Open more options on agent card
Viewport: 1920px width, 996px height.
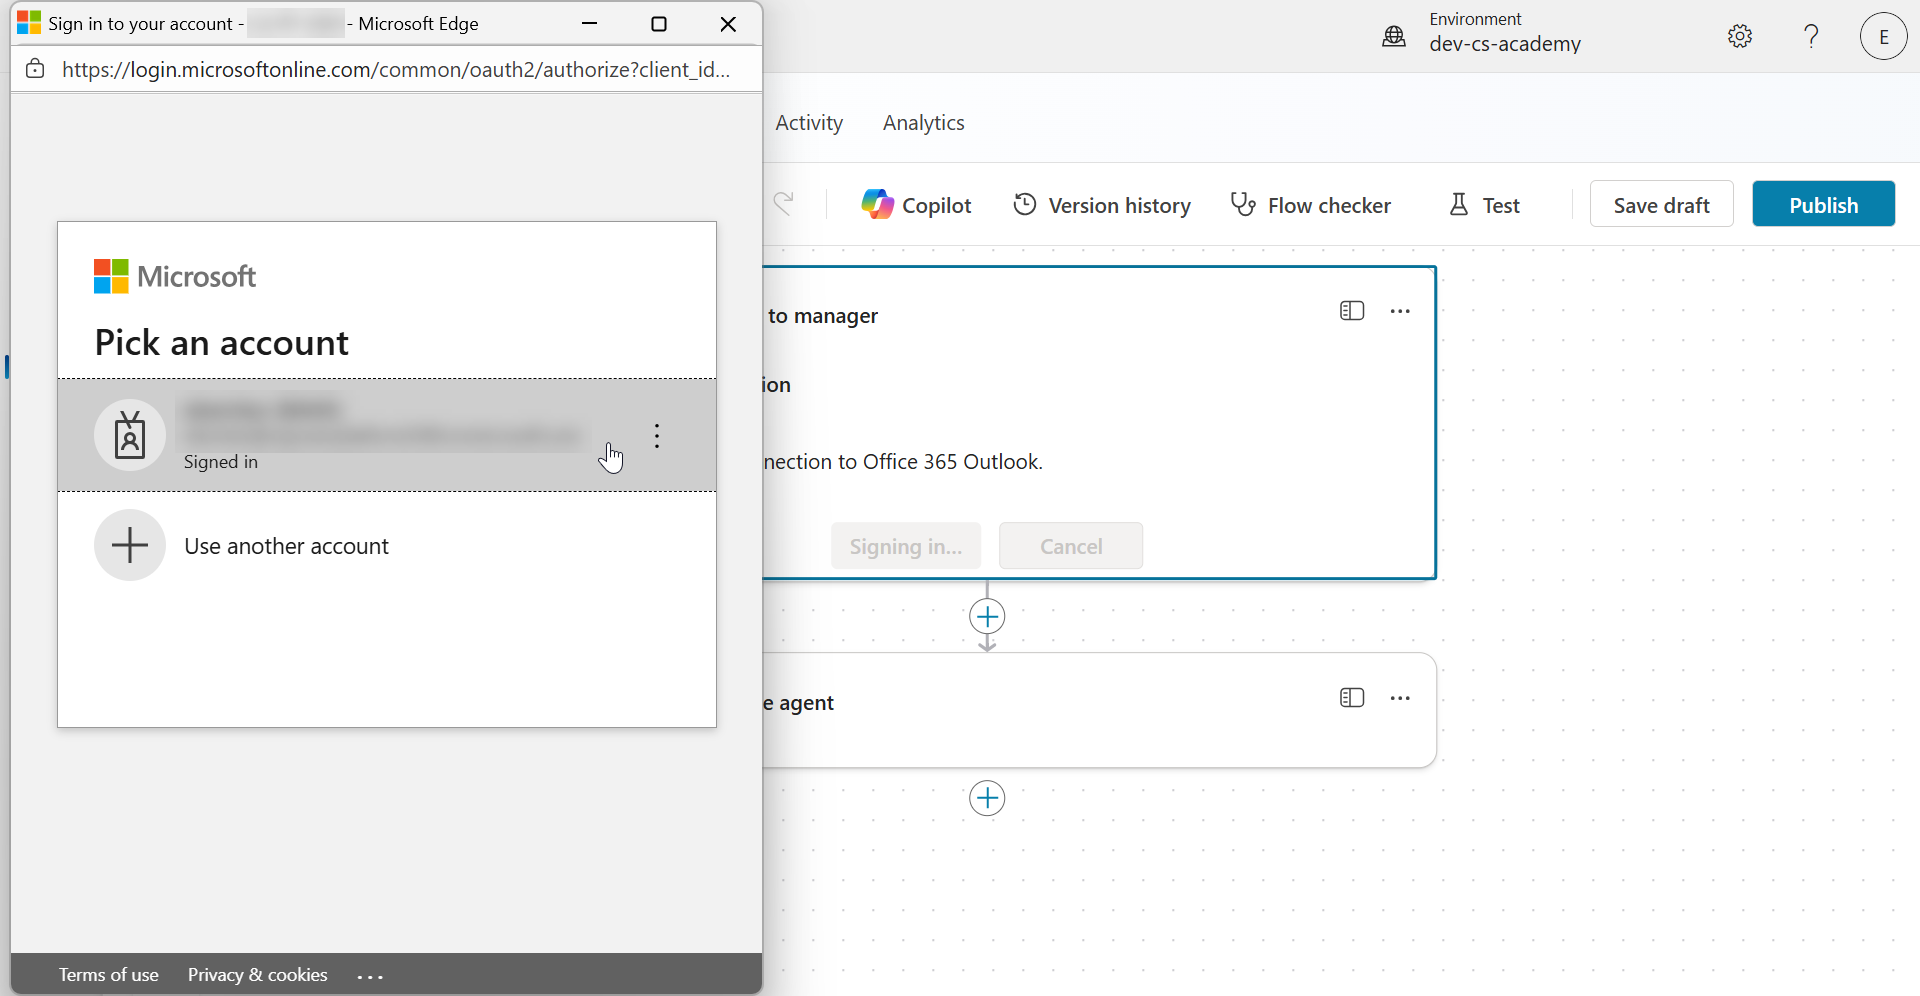point(1400,698)
